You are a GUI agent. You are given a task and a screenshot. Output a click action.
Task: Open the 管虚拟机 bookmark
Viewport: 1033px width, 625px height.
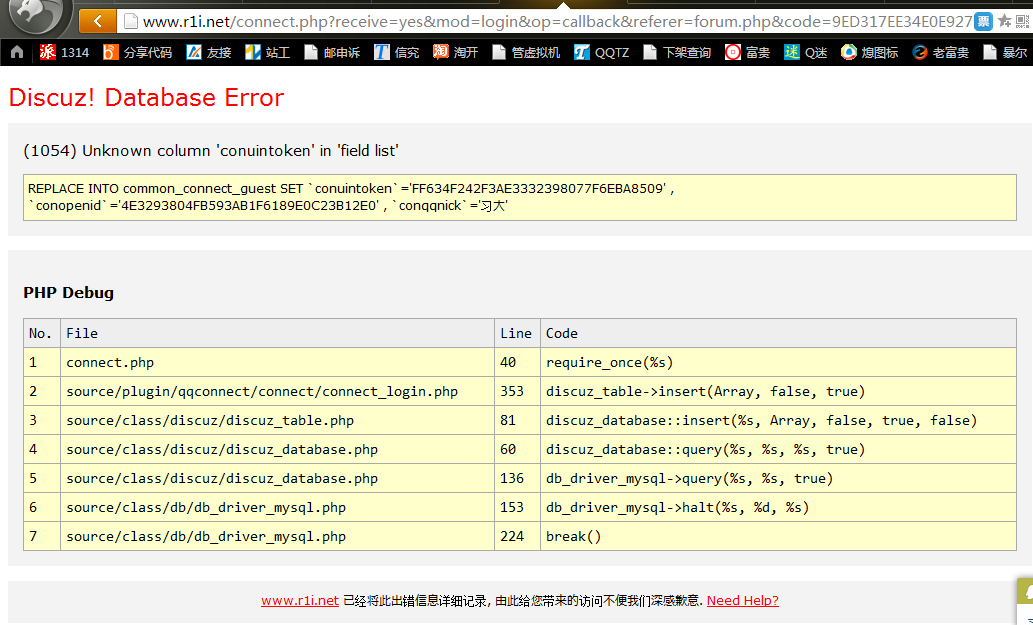click(x=526, y=52)
